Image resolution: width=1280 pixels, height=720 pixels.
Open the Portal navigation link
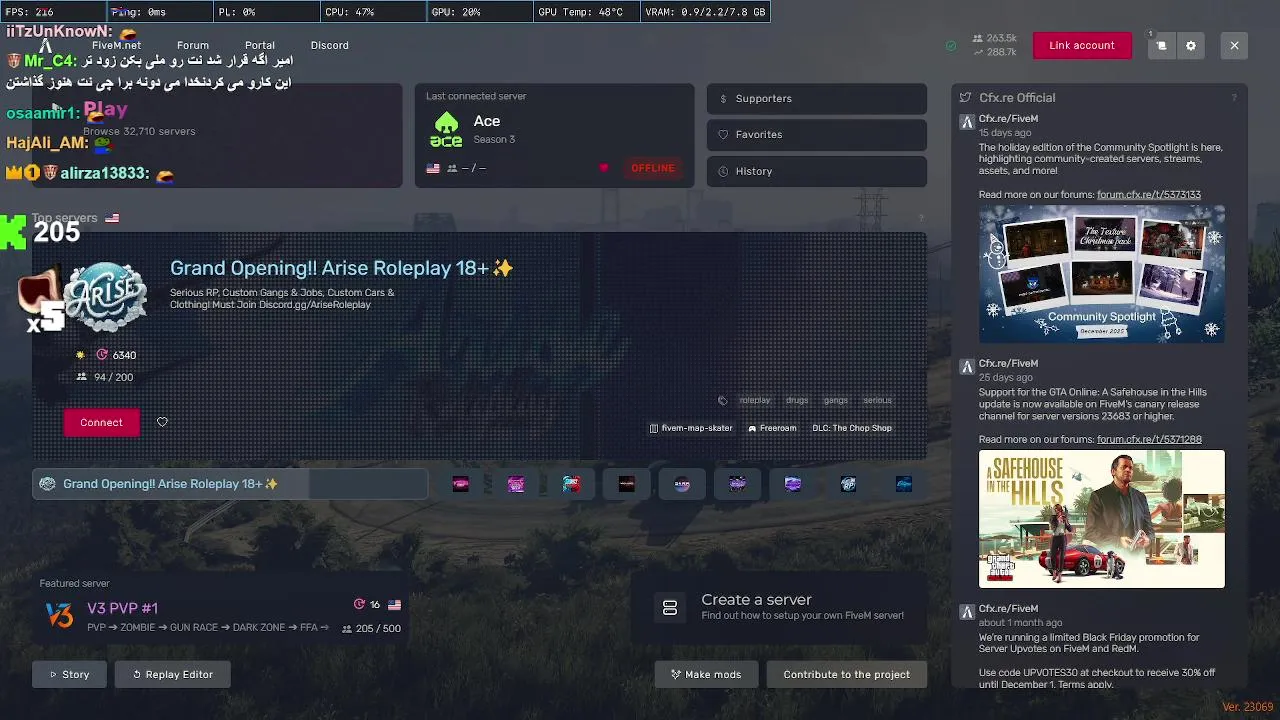260,45
